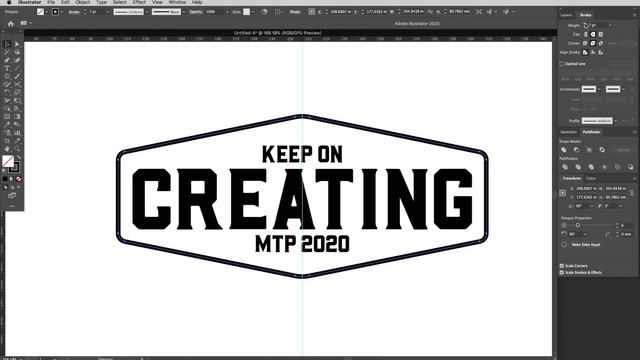Screen dimensions: 640x360
Task: Switch to the Swatches tab
Action: pos(568,132)
